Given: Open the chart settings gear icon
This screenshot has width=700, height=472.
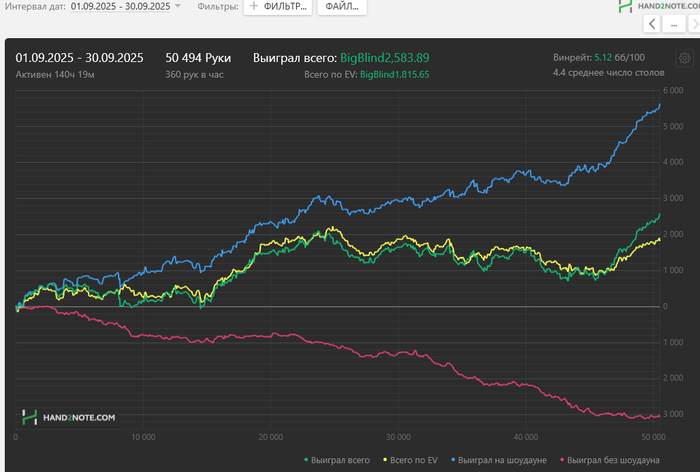Looking at the screenshot, I should click(684, 58).
